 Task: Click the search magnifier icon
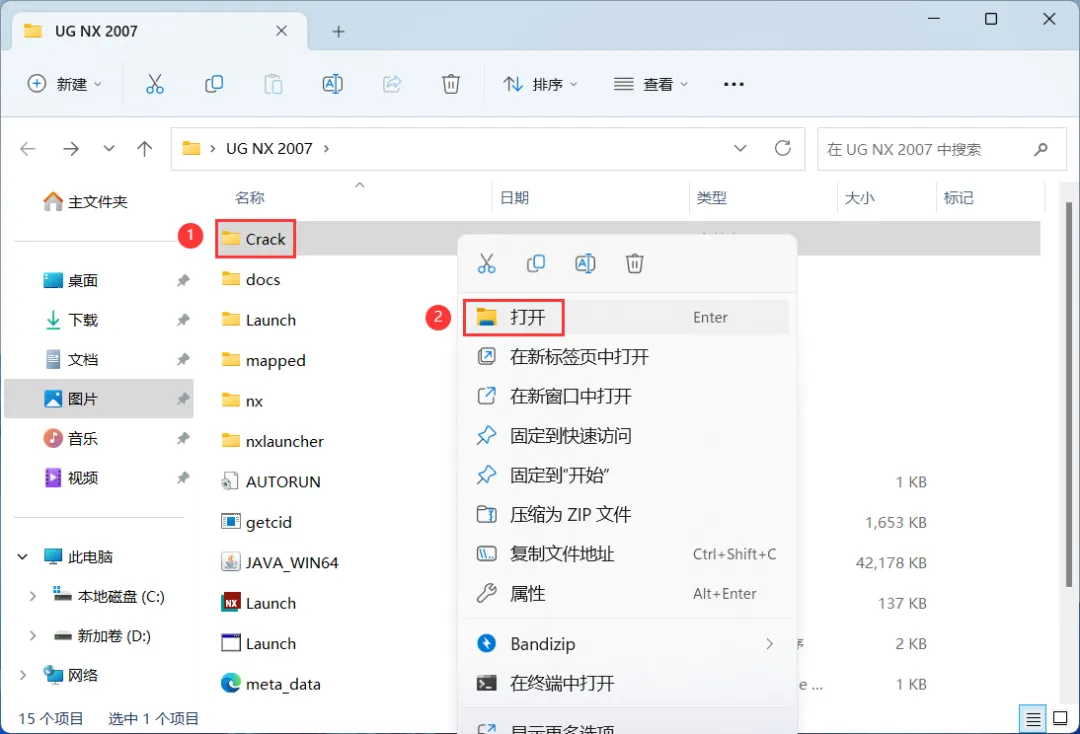click(x=1041, y=149)
